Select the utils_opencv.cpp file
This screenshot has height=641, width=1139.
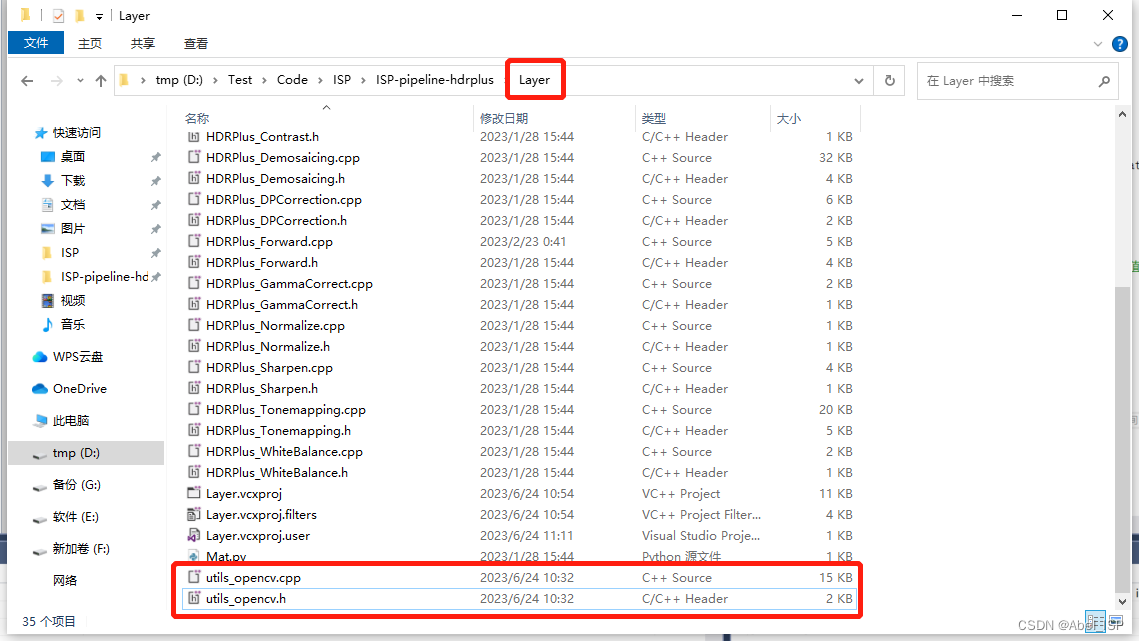[x=251, y=577]
